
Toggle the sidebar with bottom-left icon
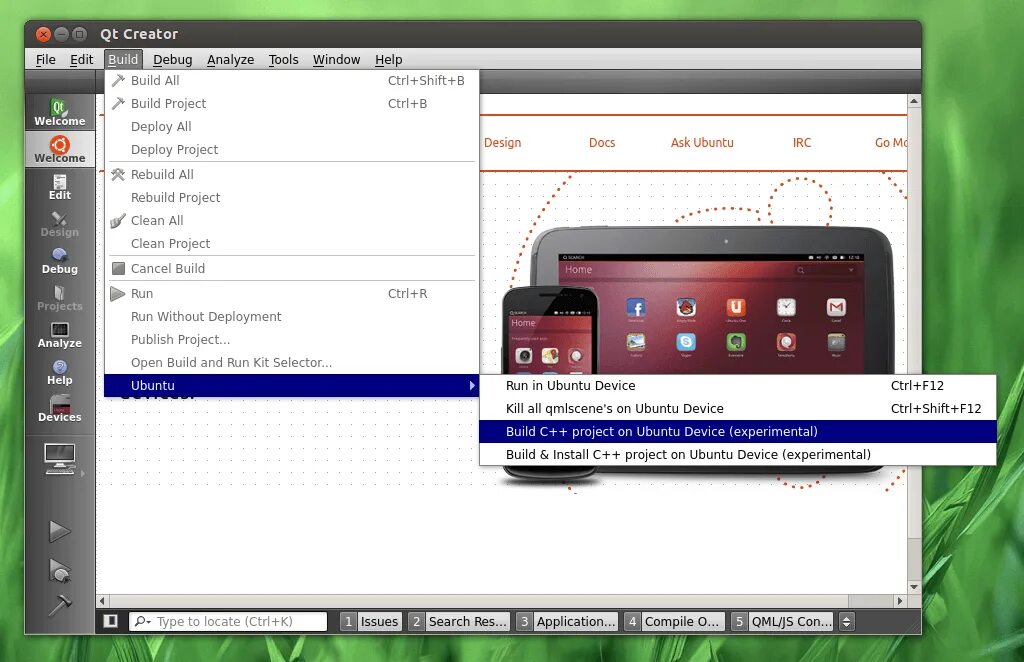pyautogui.click(x=110, y=621)
